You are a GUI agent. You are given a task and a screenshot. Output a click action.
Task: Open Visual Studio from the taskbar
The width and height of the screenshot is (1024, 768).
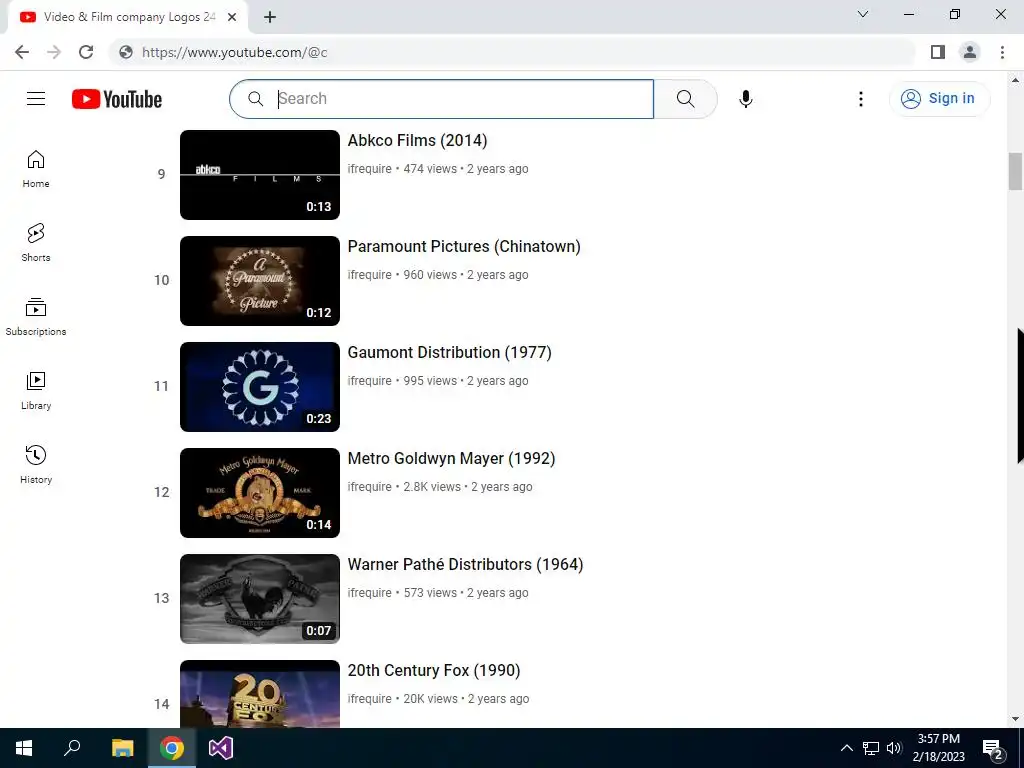click(221, 748)
